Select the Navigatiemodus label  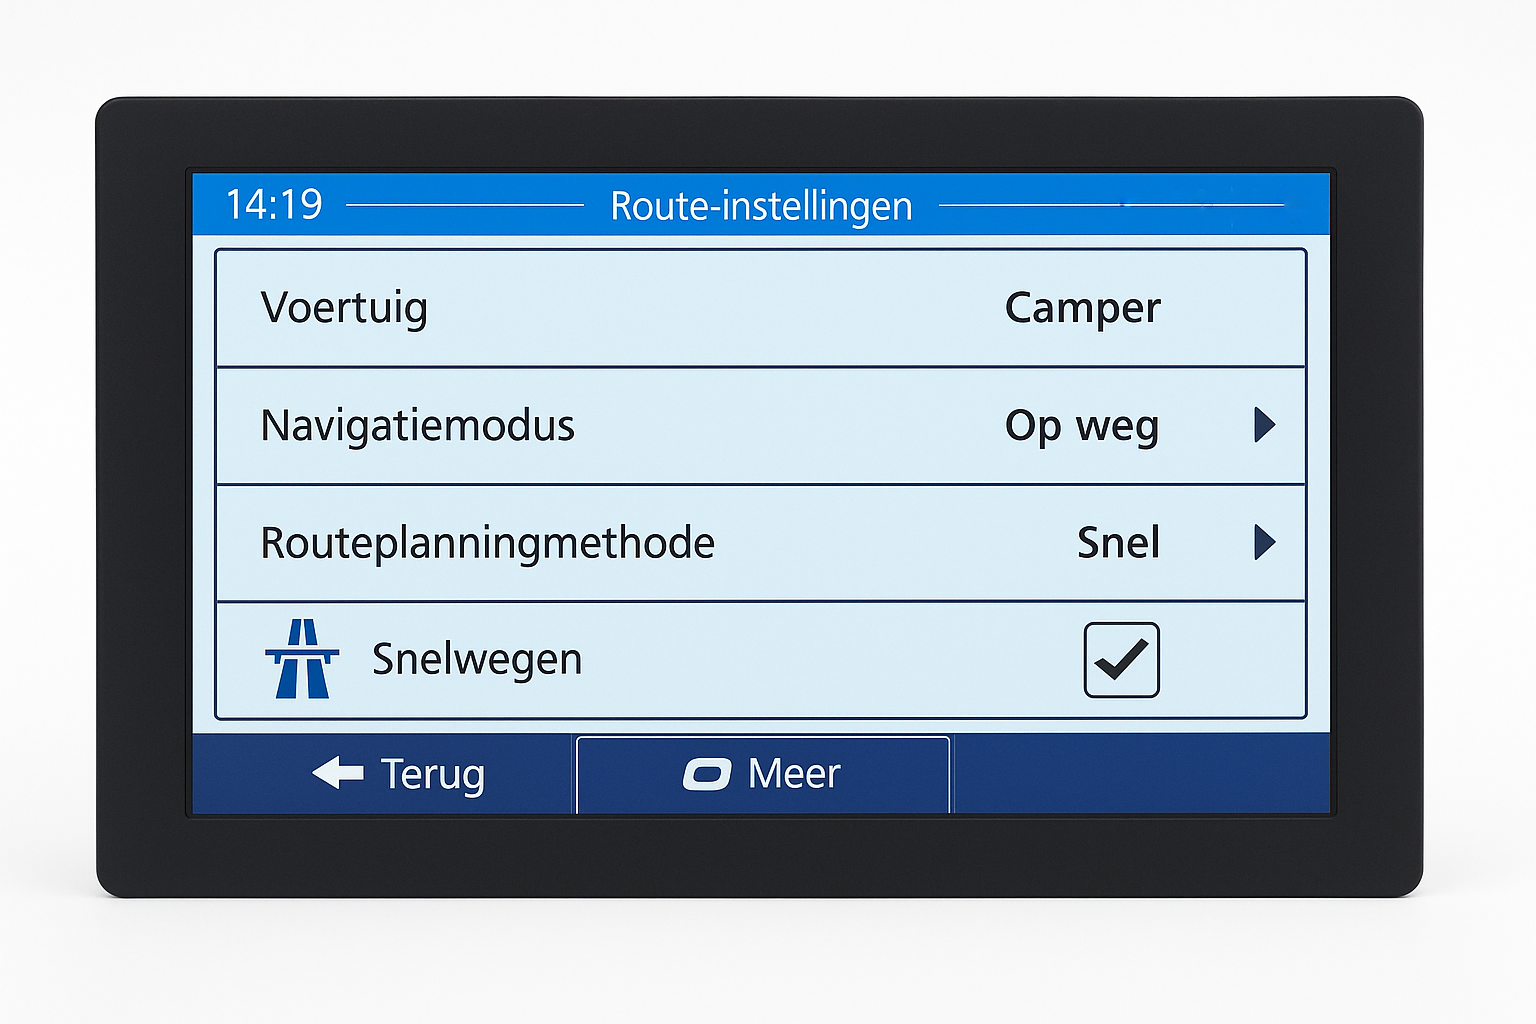click(417, 426)
